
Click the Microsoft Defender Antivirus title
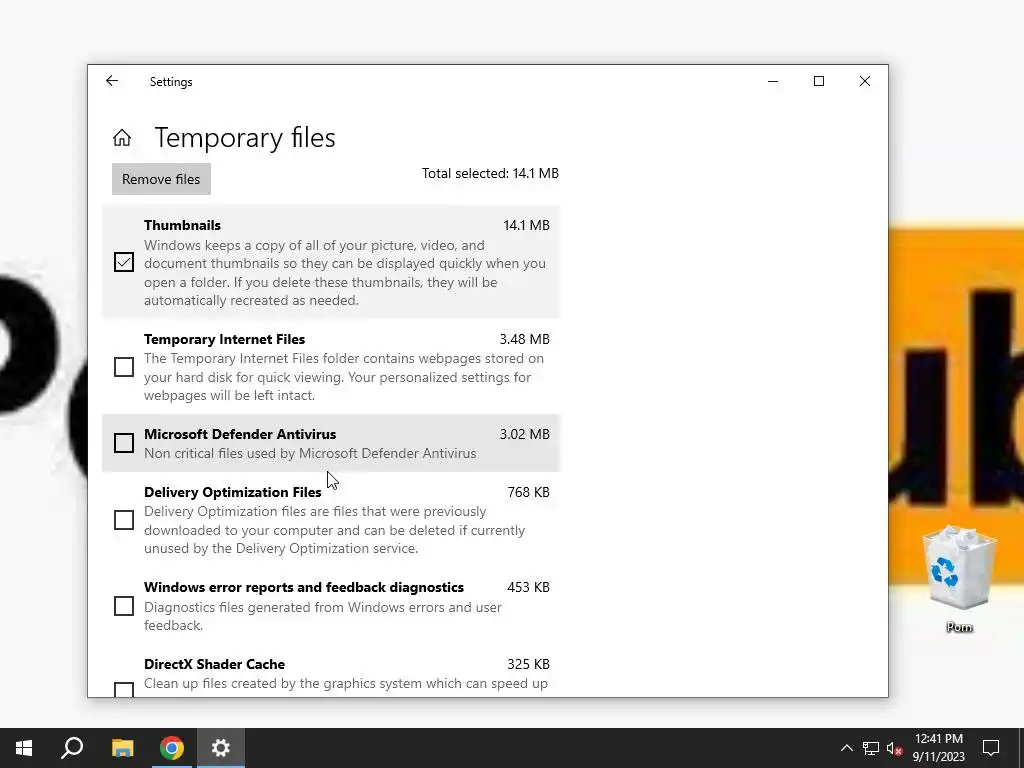click(x=240, y=434)
